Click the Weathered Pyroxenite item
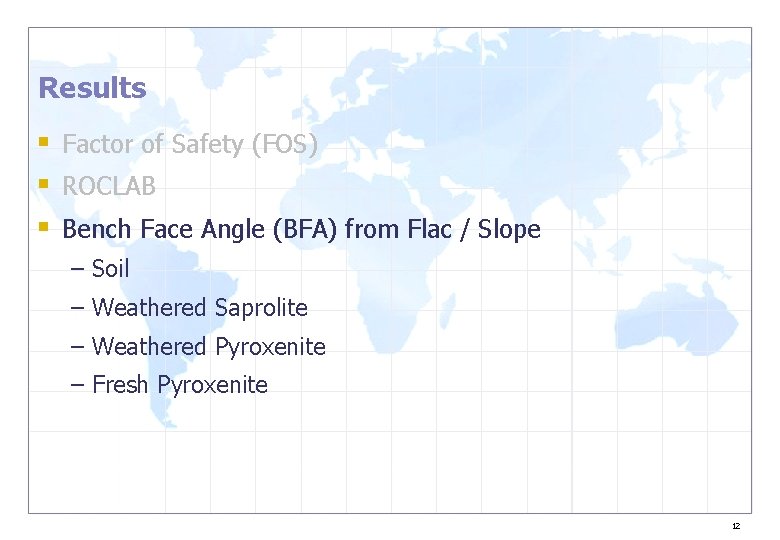The image size is (780, 540). (x=209, y=347)
